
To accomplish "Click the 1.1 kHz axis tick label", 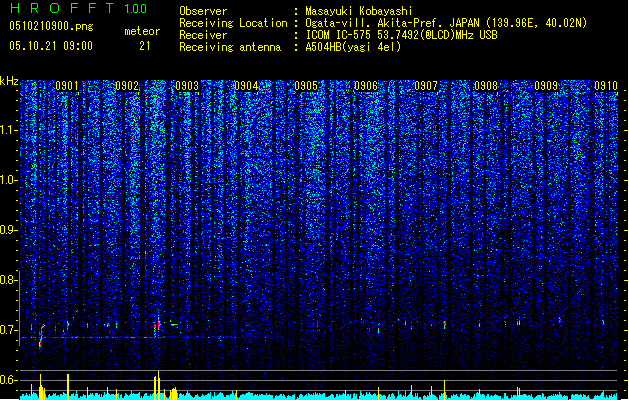I will [9, 130].
